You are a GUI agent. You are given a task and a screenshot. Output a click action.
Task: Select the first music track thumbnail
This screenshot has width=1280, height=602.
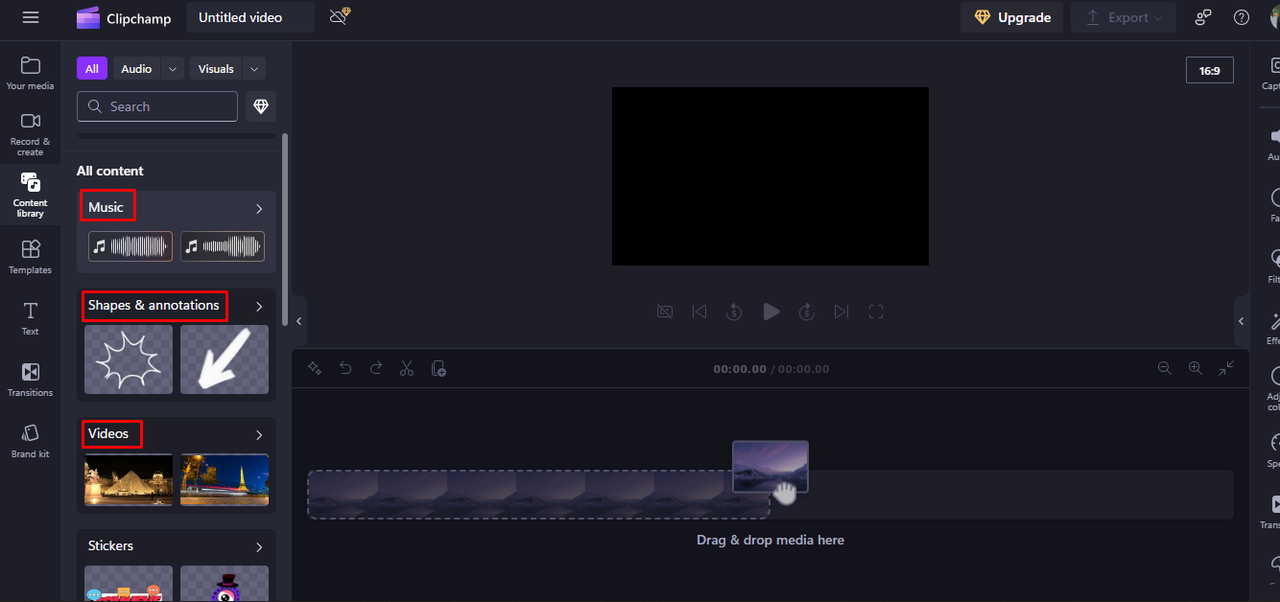click(130, 246)
